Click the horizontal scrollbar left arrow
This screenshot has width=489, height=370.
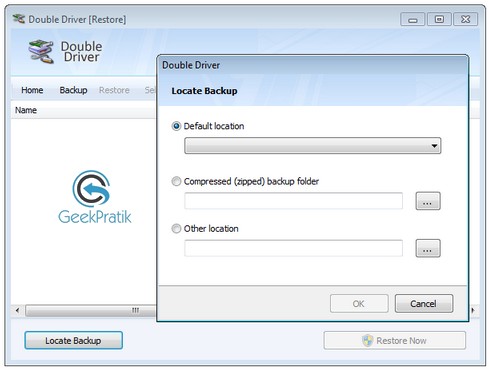17,310
